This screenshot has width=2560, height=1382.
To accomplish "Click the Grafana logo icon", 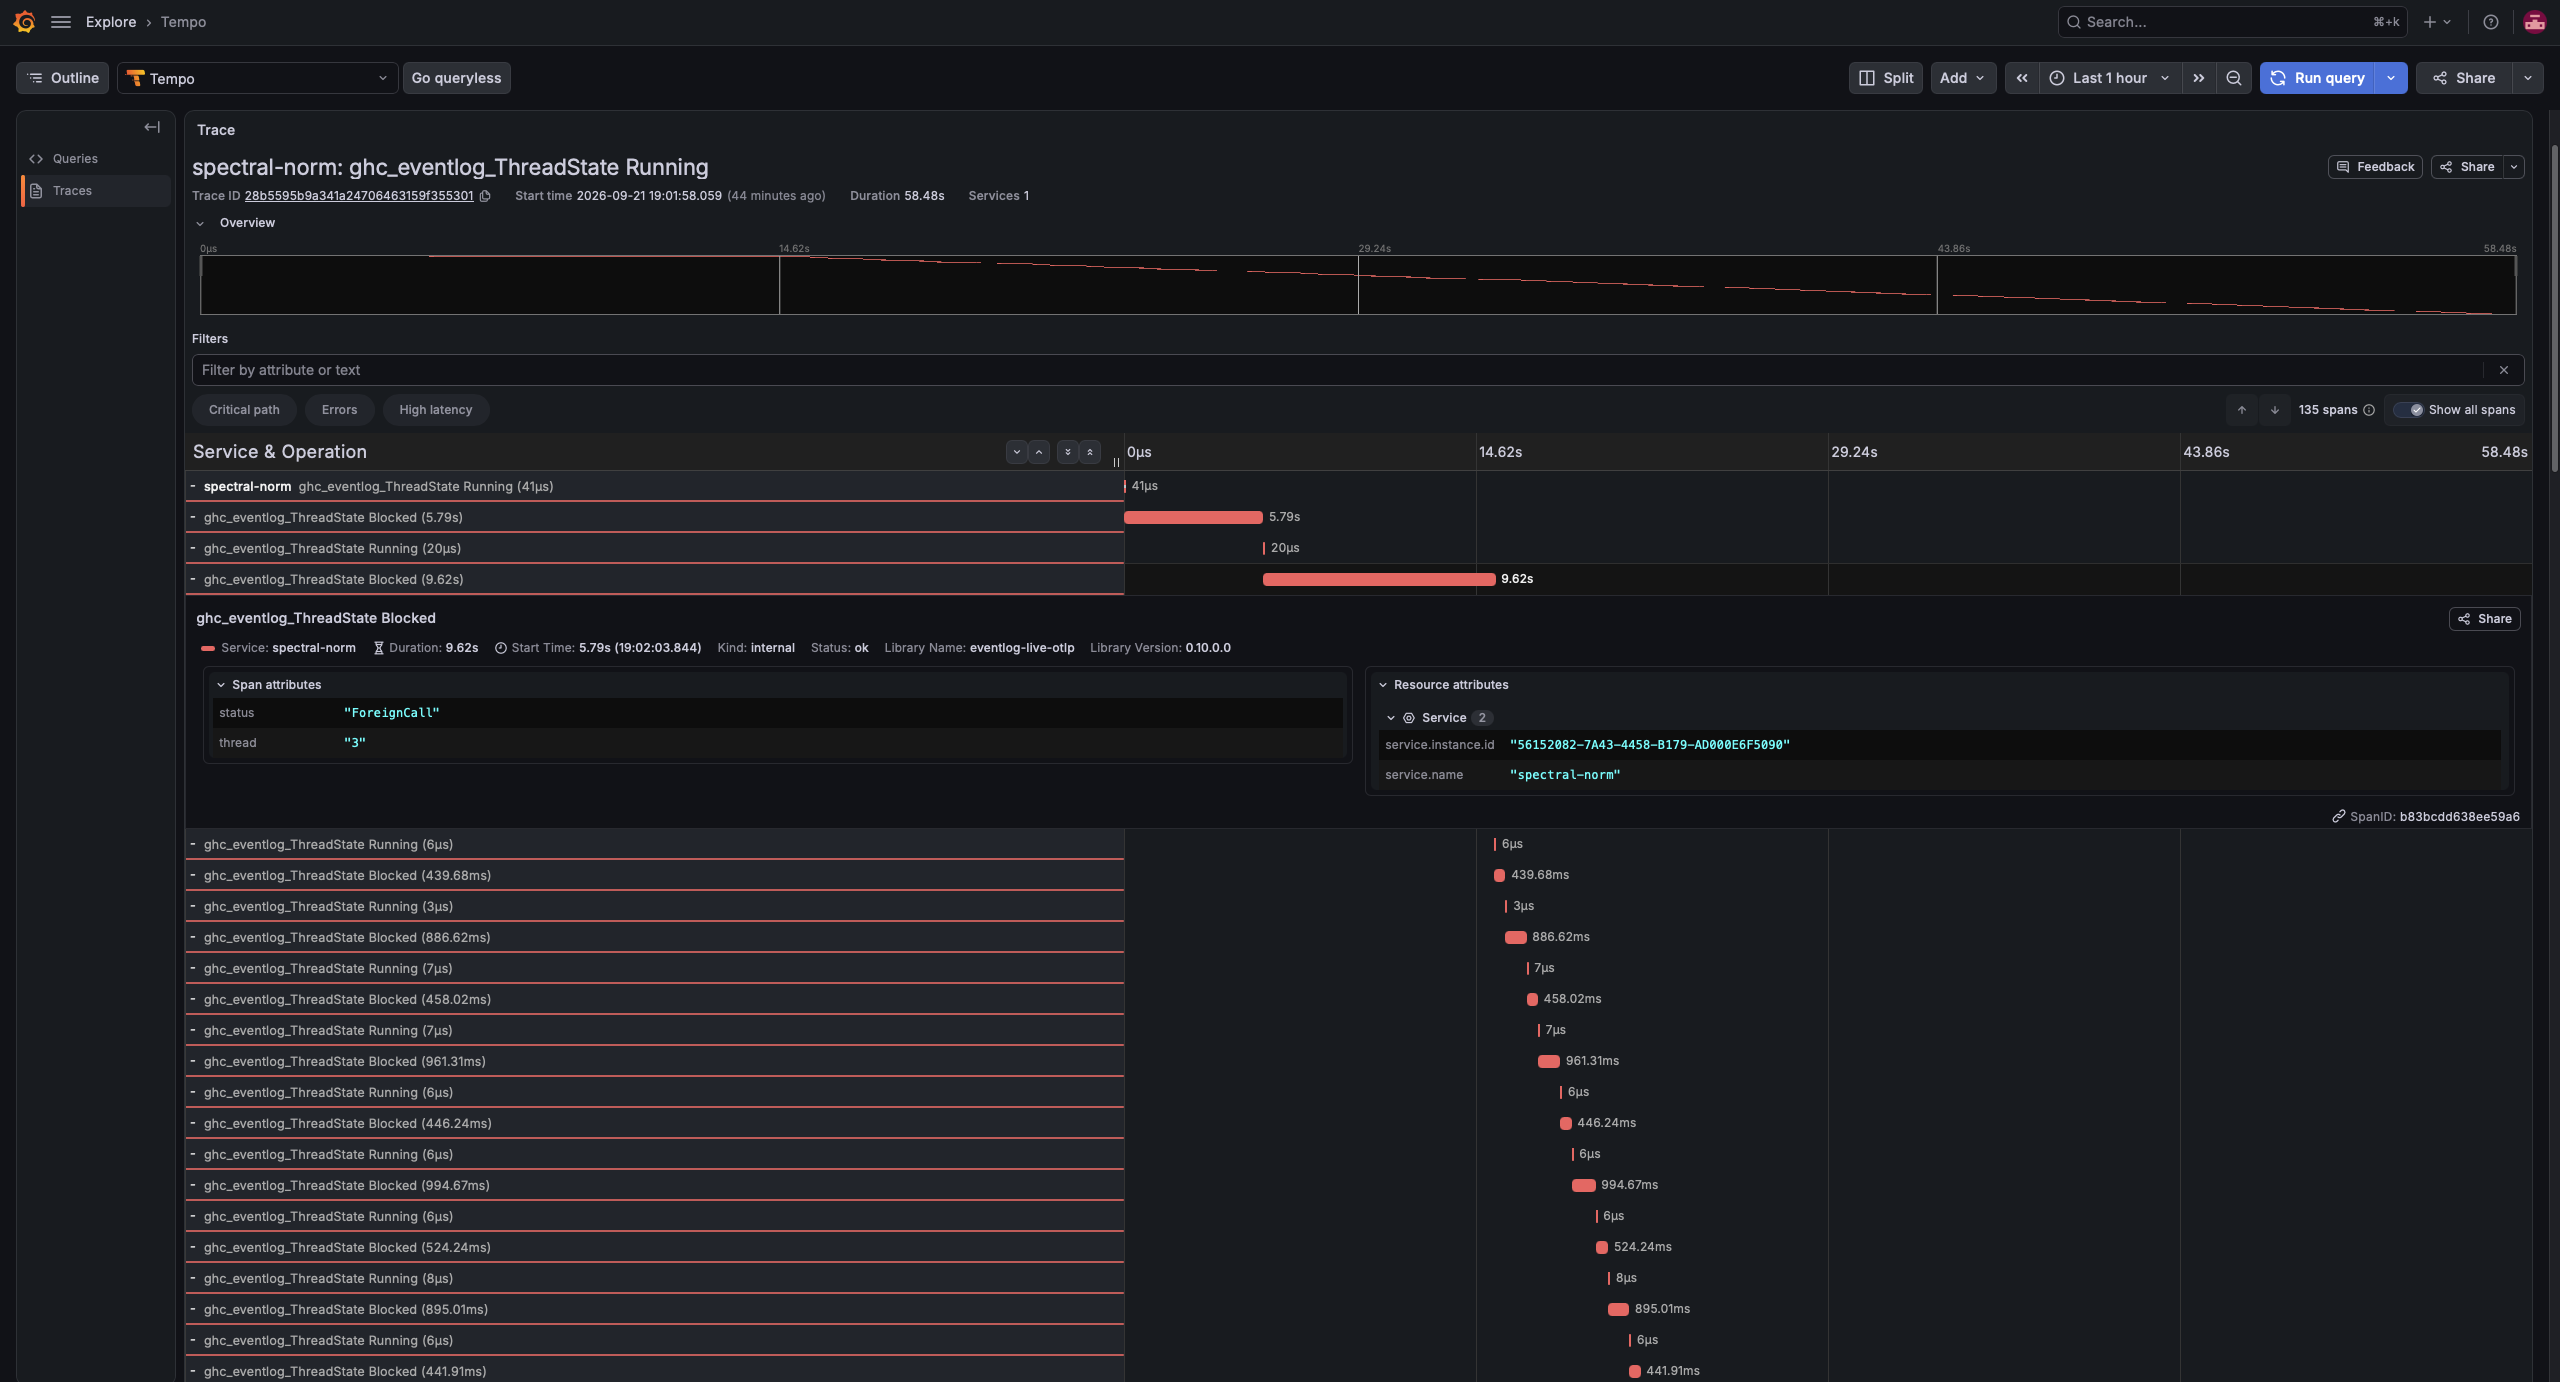I will 24,22.
